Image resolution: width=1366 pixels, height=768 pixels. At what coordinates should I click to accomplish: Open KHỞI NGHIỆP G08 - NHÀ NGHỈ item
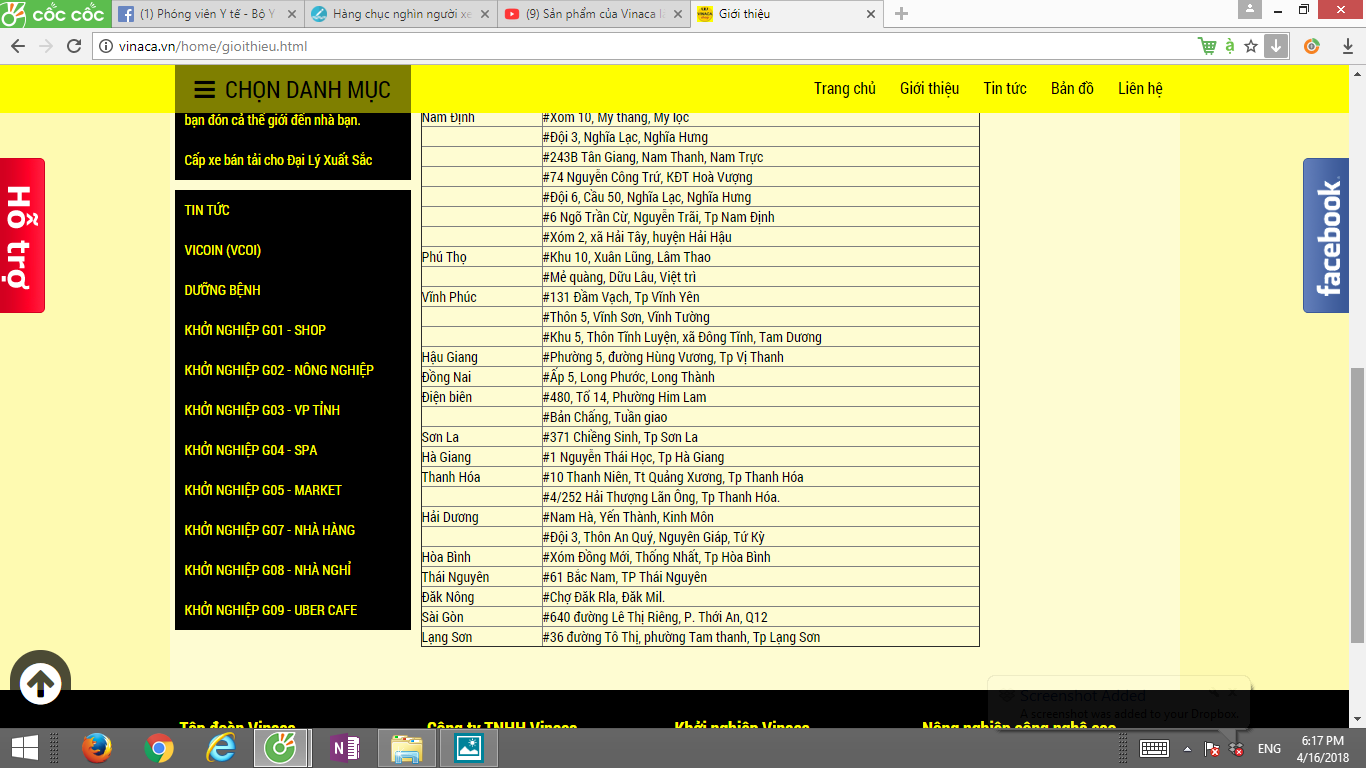(268, 570)
